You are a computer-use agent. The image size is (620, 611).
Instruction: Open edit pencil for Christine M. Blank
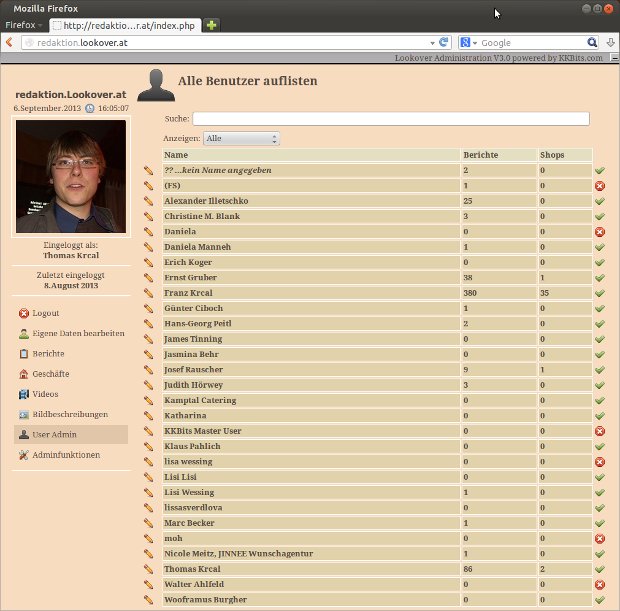(x=148, y=216)
